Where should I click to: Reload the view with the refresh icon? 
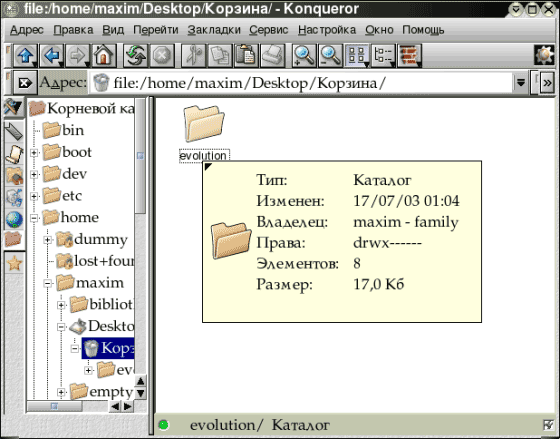pyautogui.click(x=135, y=56)
